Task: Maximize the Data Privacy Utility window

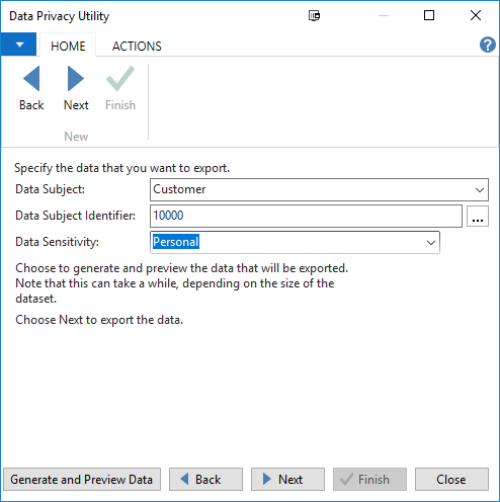Action: tap(429, 15)
